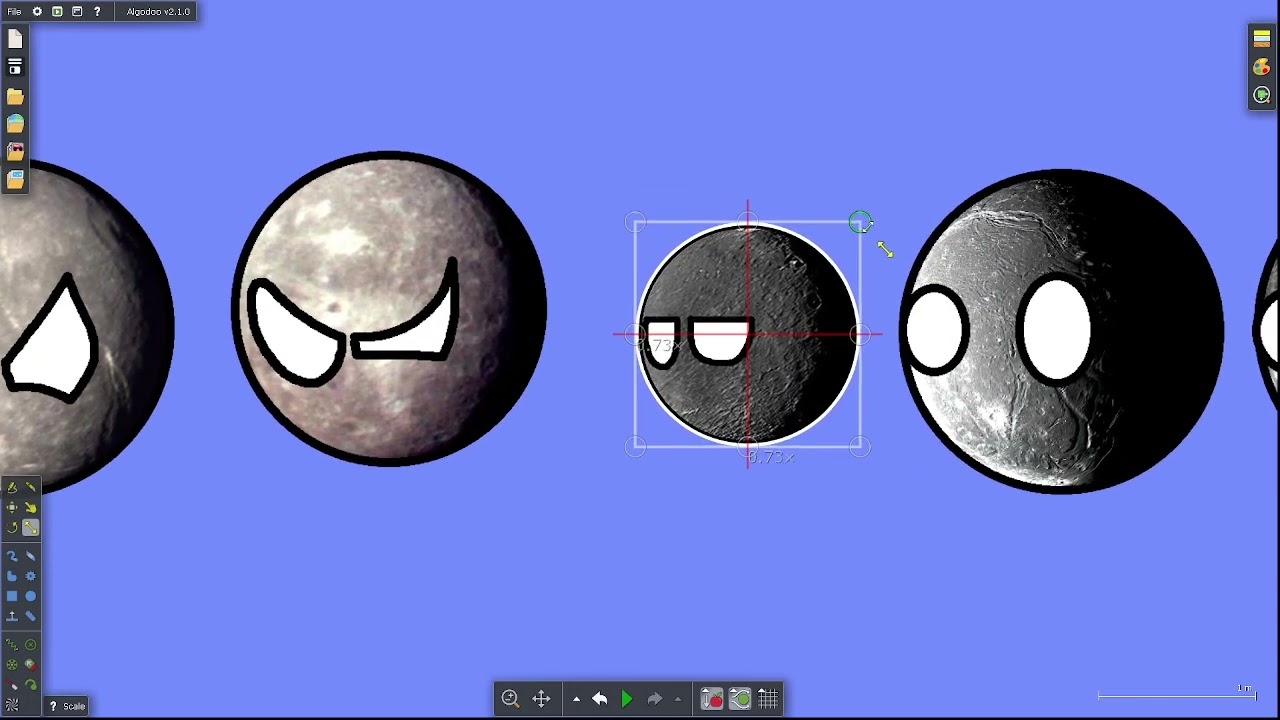Screen dimensions: 1280x720
Task: Click the save scene disk icon
Action: [15, 67]
